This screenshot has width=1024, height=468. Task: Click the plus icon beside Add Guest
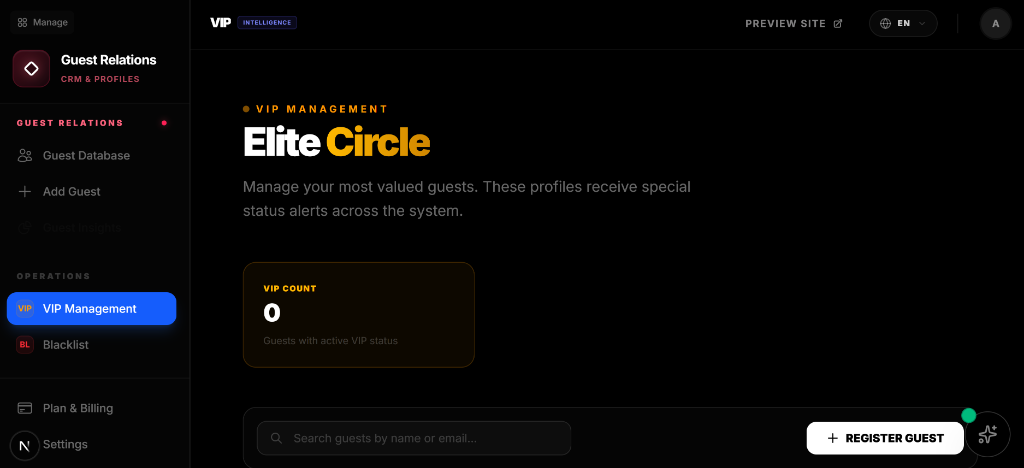(x=25, y=192)
